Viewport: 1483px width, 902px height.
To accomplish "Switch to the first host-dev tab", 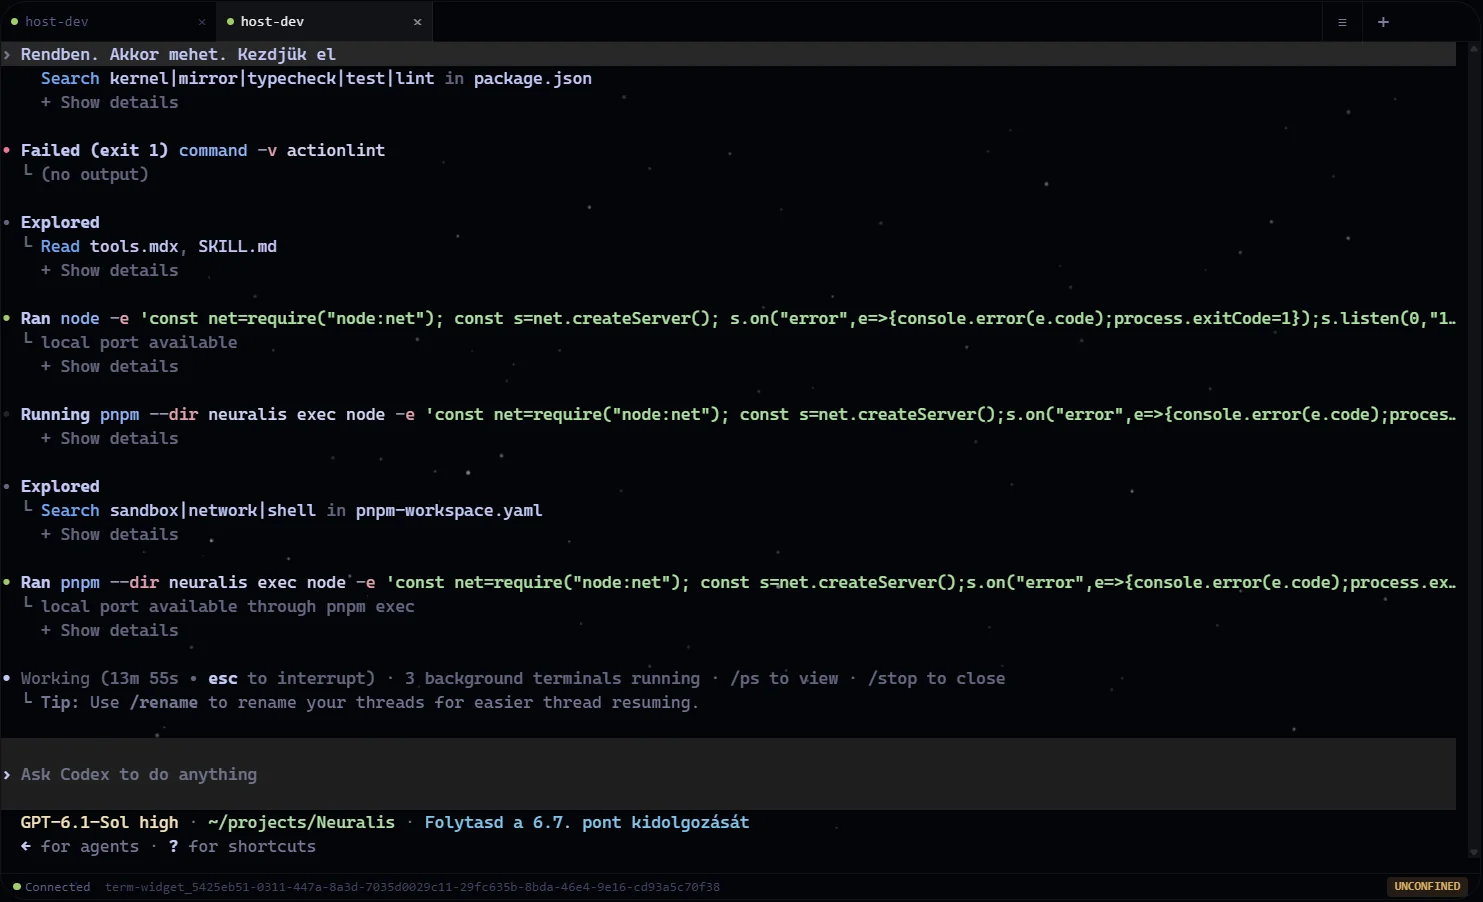I will coord(108,21).
